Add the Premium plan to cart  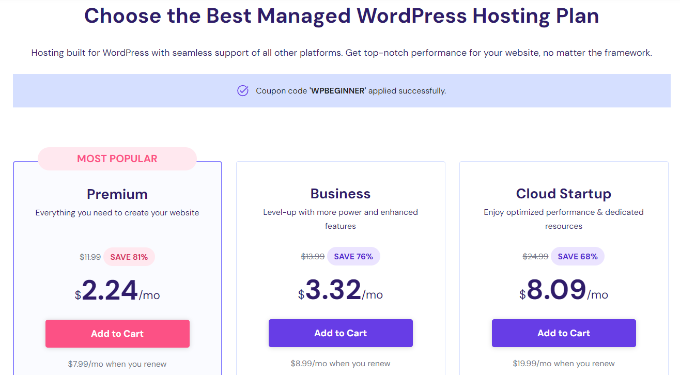click(x=118, y=333)
